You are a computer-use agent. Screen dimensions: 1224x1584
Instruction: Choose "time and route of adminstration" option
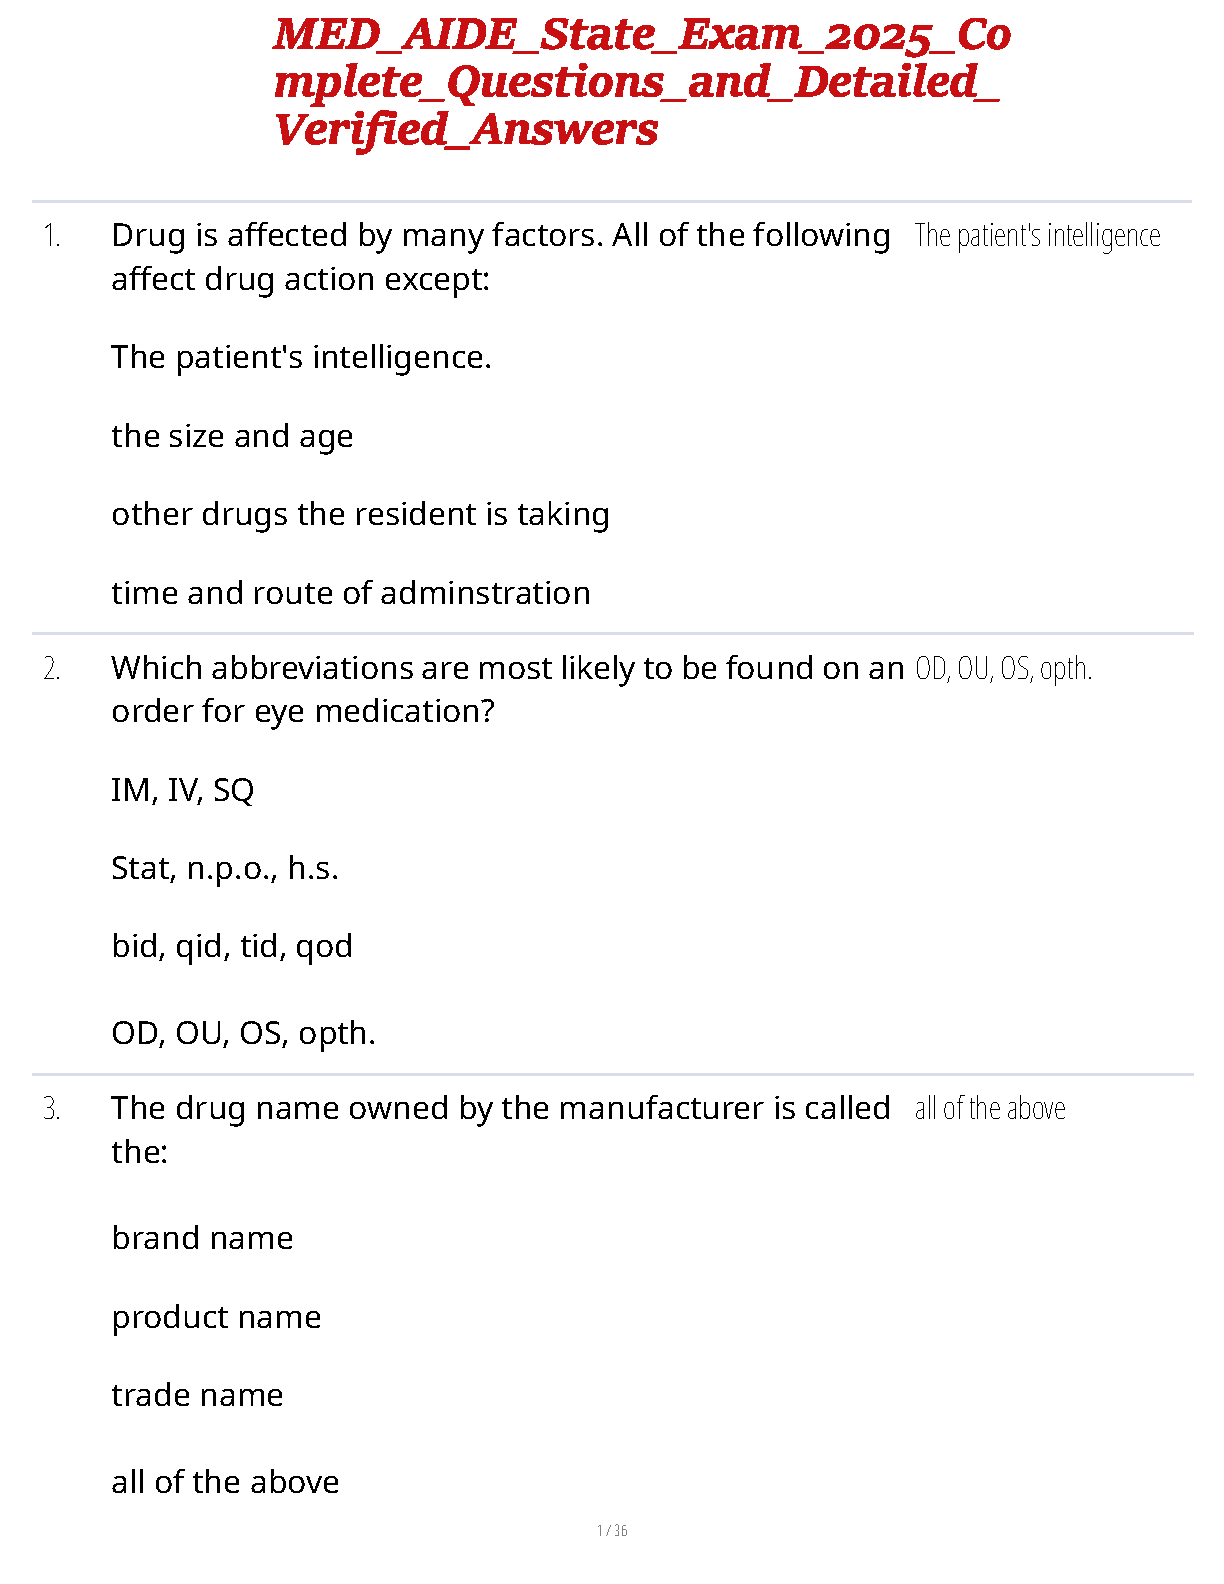350,593
